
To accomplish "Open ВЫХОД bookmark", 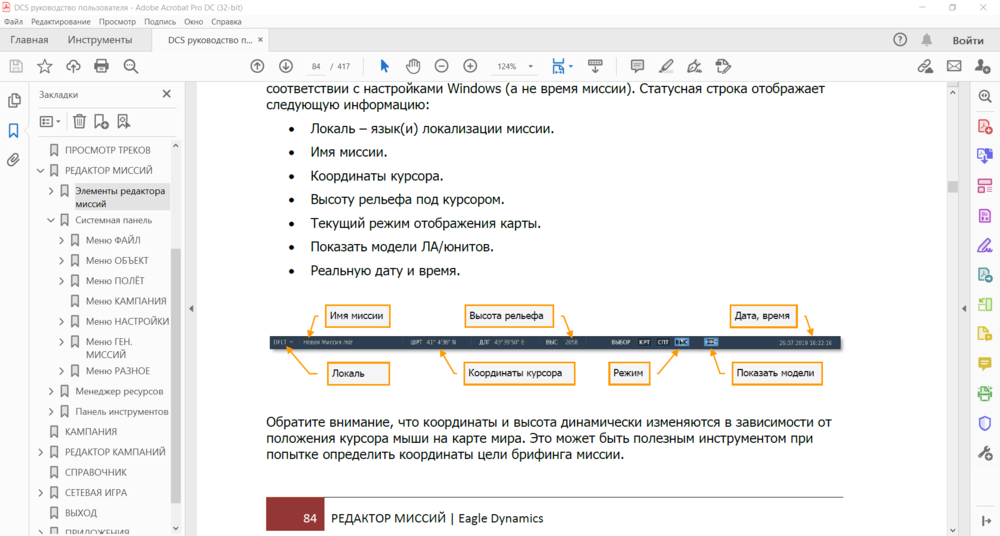I will 81,513.
